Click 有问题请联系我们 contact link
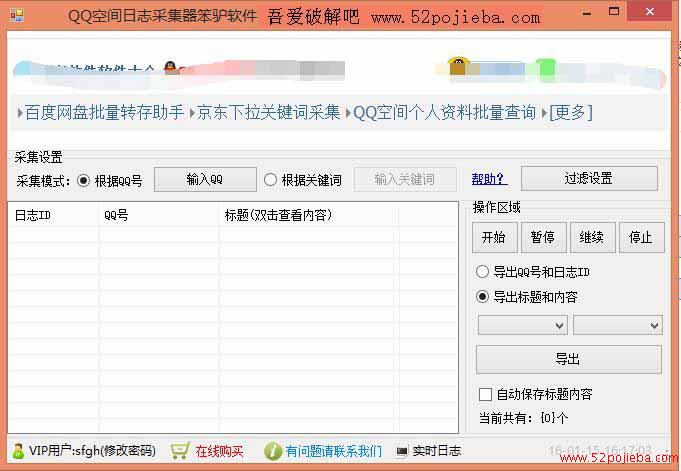This screenshot has width=681, height=471. click(x=334, y=451)
